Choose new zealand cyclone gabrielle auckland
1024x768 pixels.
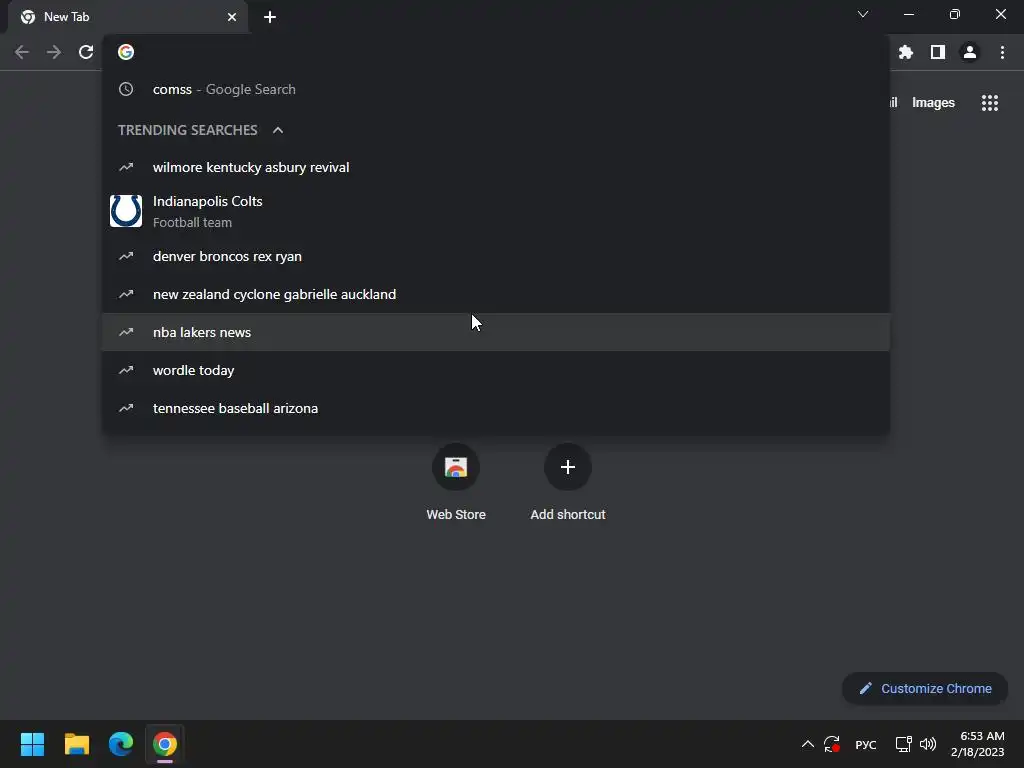click(496, 295)
